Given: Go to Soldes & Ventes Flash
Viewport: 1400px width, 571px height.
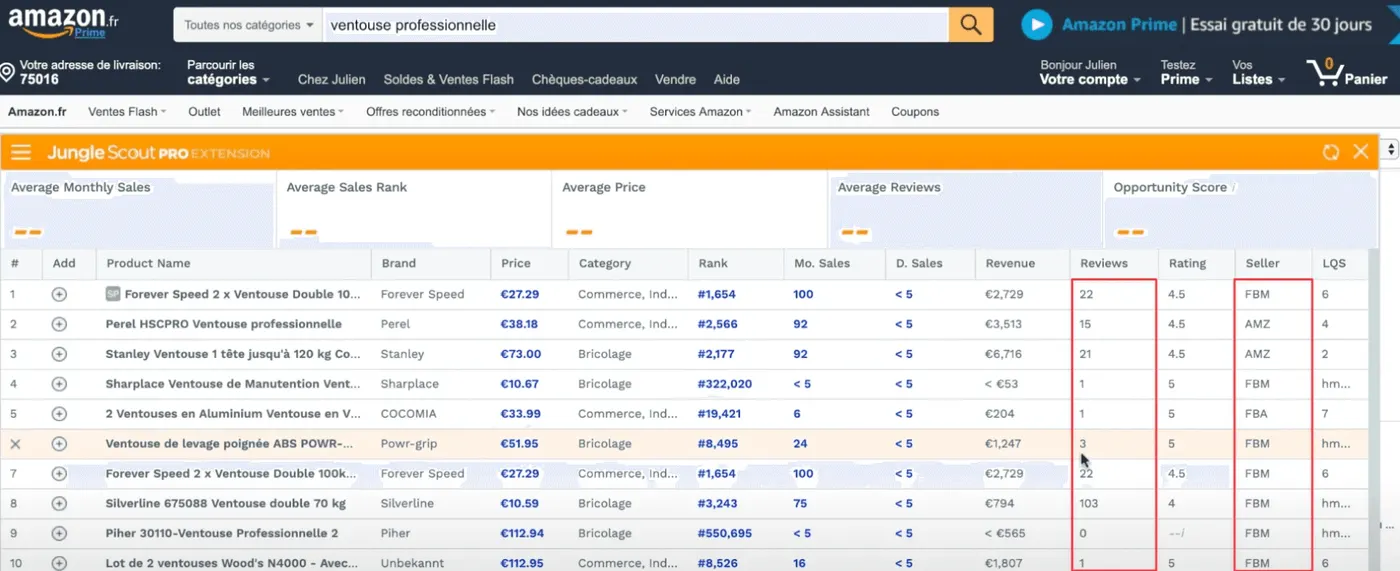Looking at the screenshot, I should click(449, 80).
